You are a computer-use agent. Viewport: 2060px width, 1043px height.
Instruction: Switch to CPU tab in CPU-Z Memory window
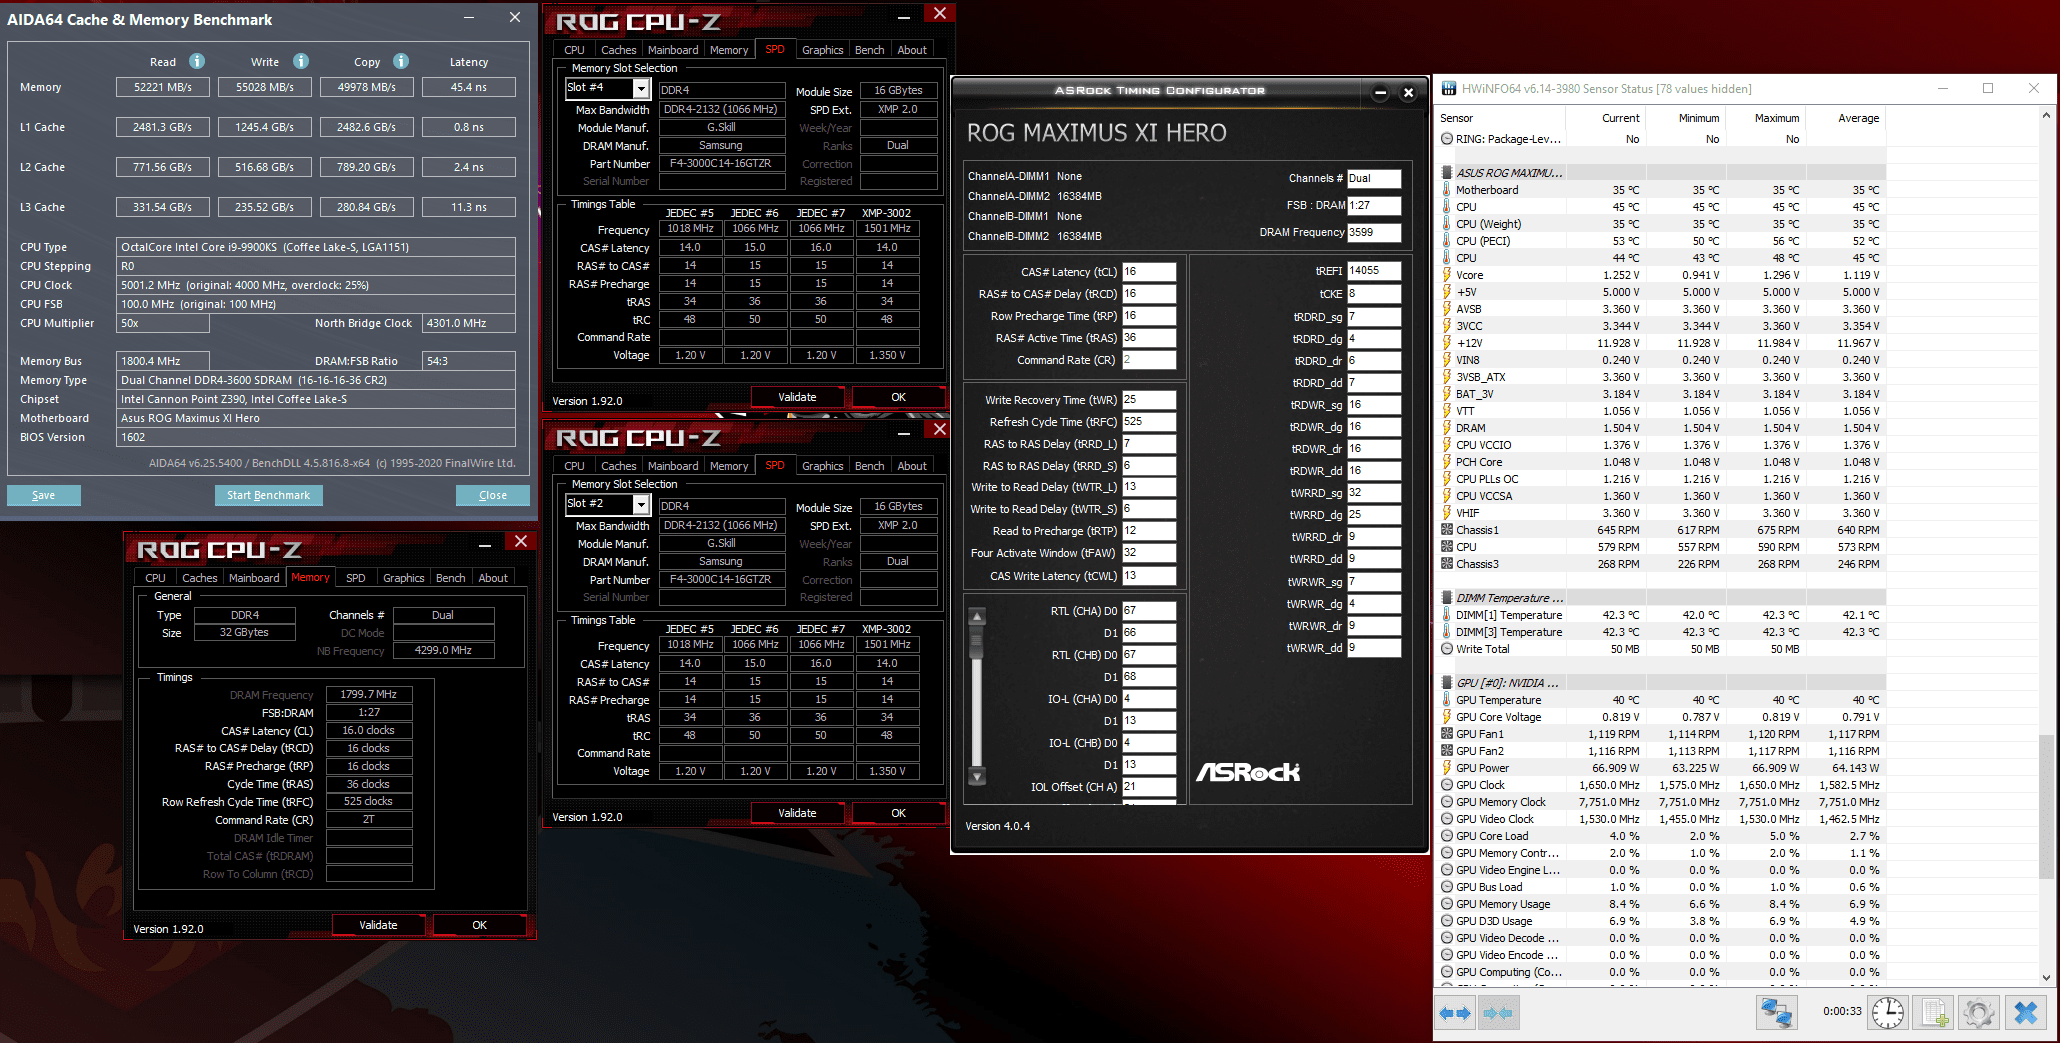[155, 578]
